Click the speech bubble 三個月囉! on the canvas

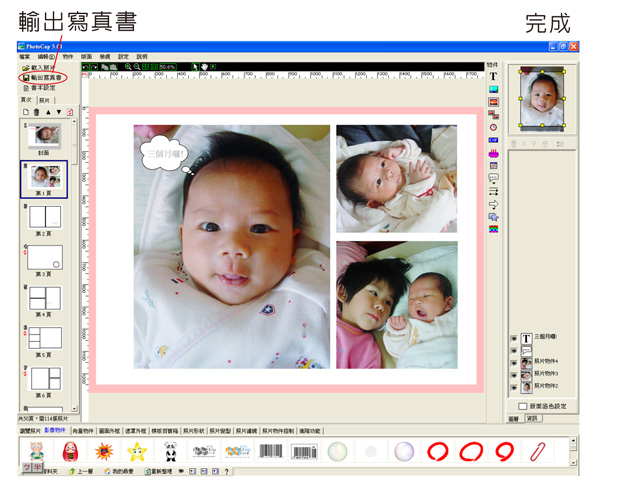[165, 154]
